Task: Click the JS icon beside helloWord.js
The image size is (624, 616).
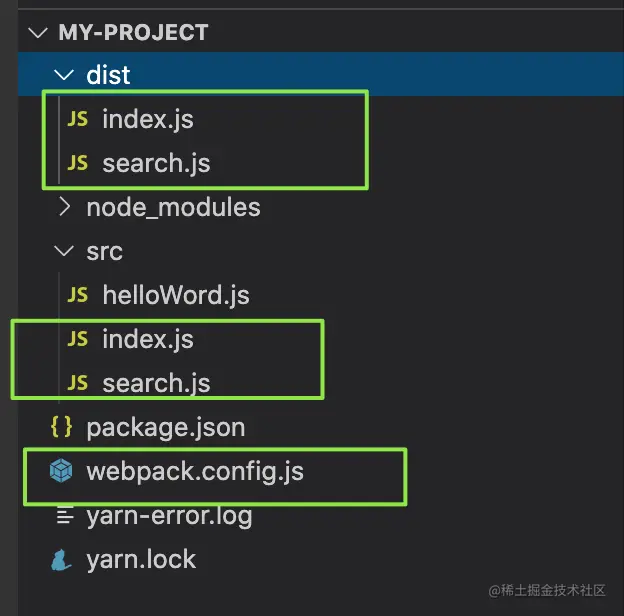Action: (77, 295)
